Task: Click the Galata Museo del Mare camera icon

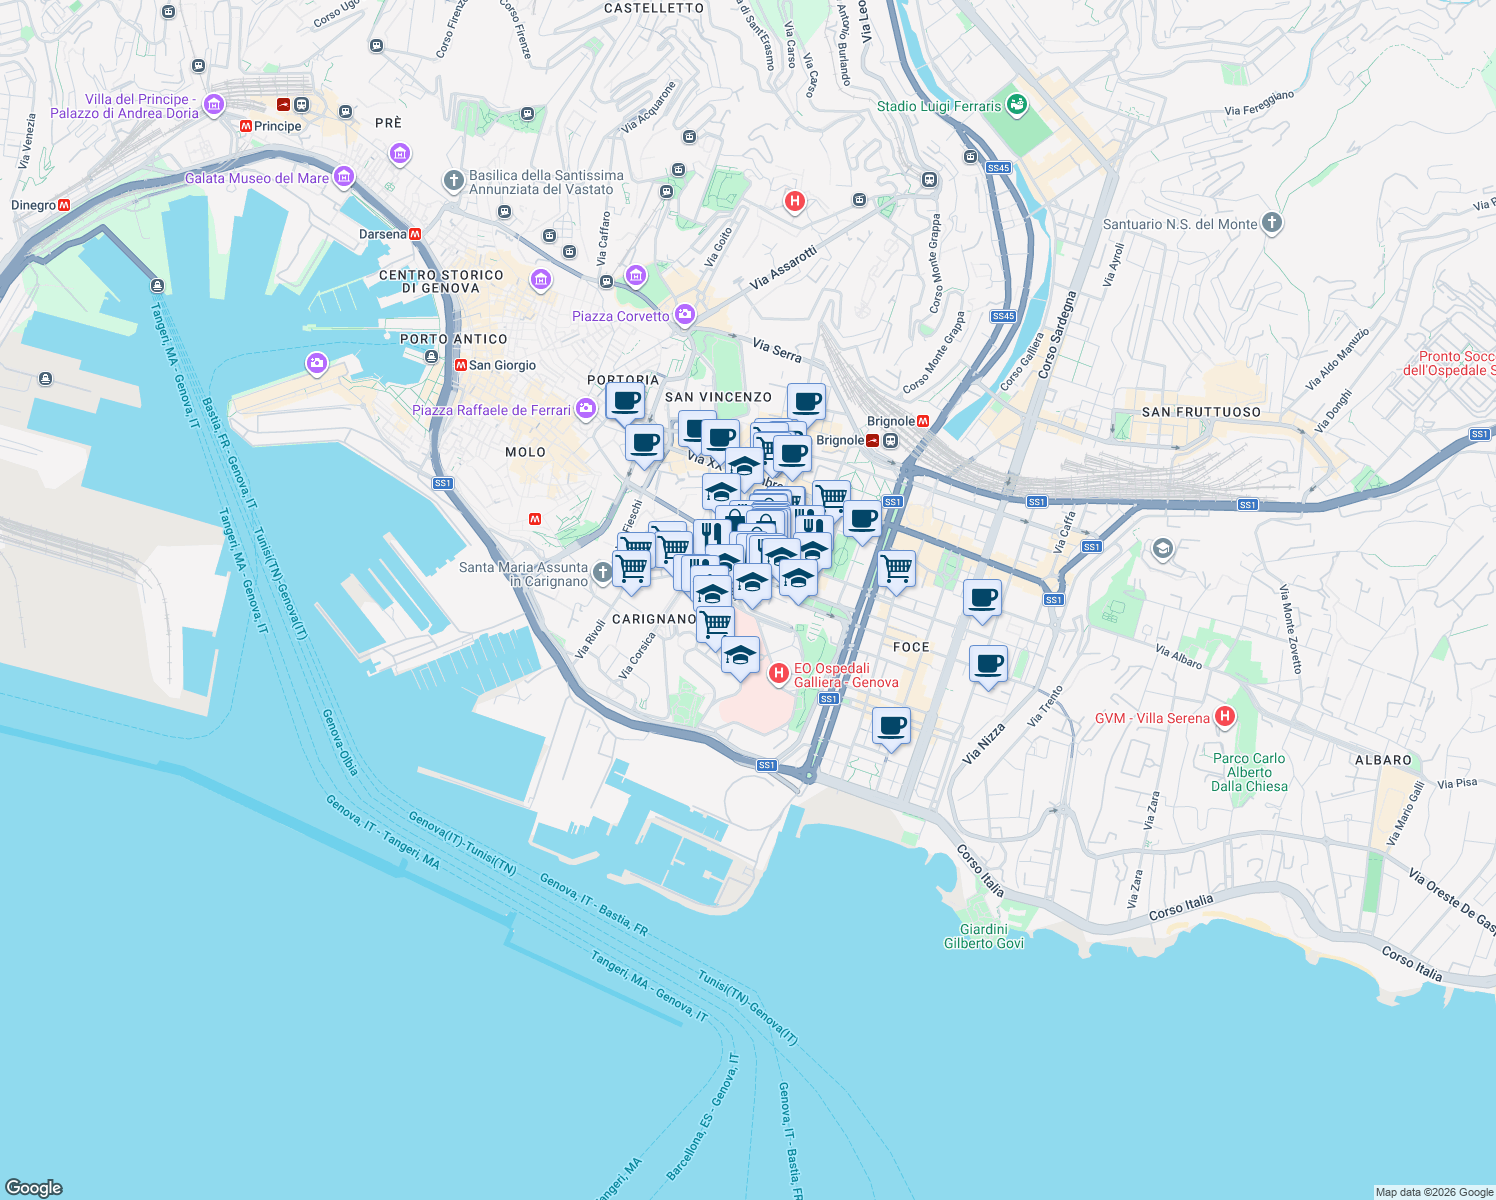Action: tap(343, 176)
